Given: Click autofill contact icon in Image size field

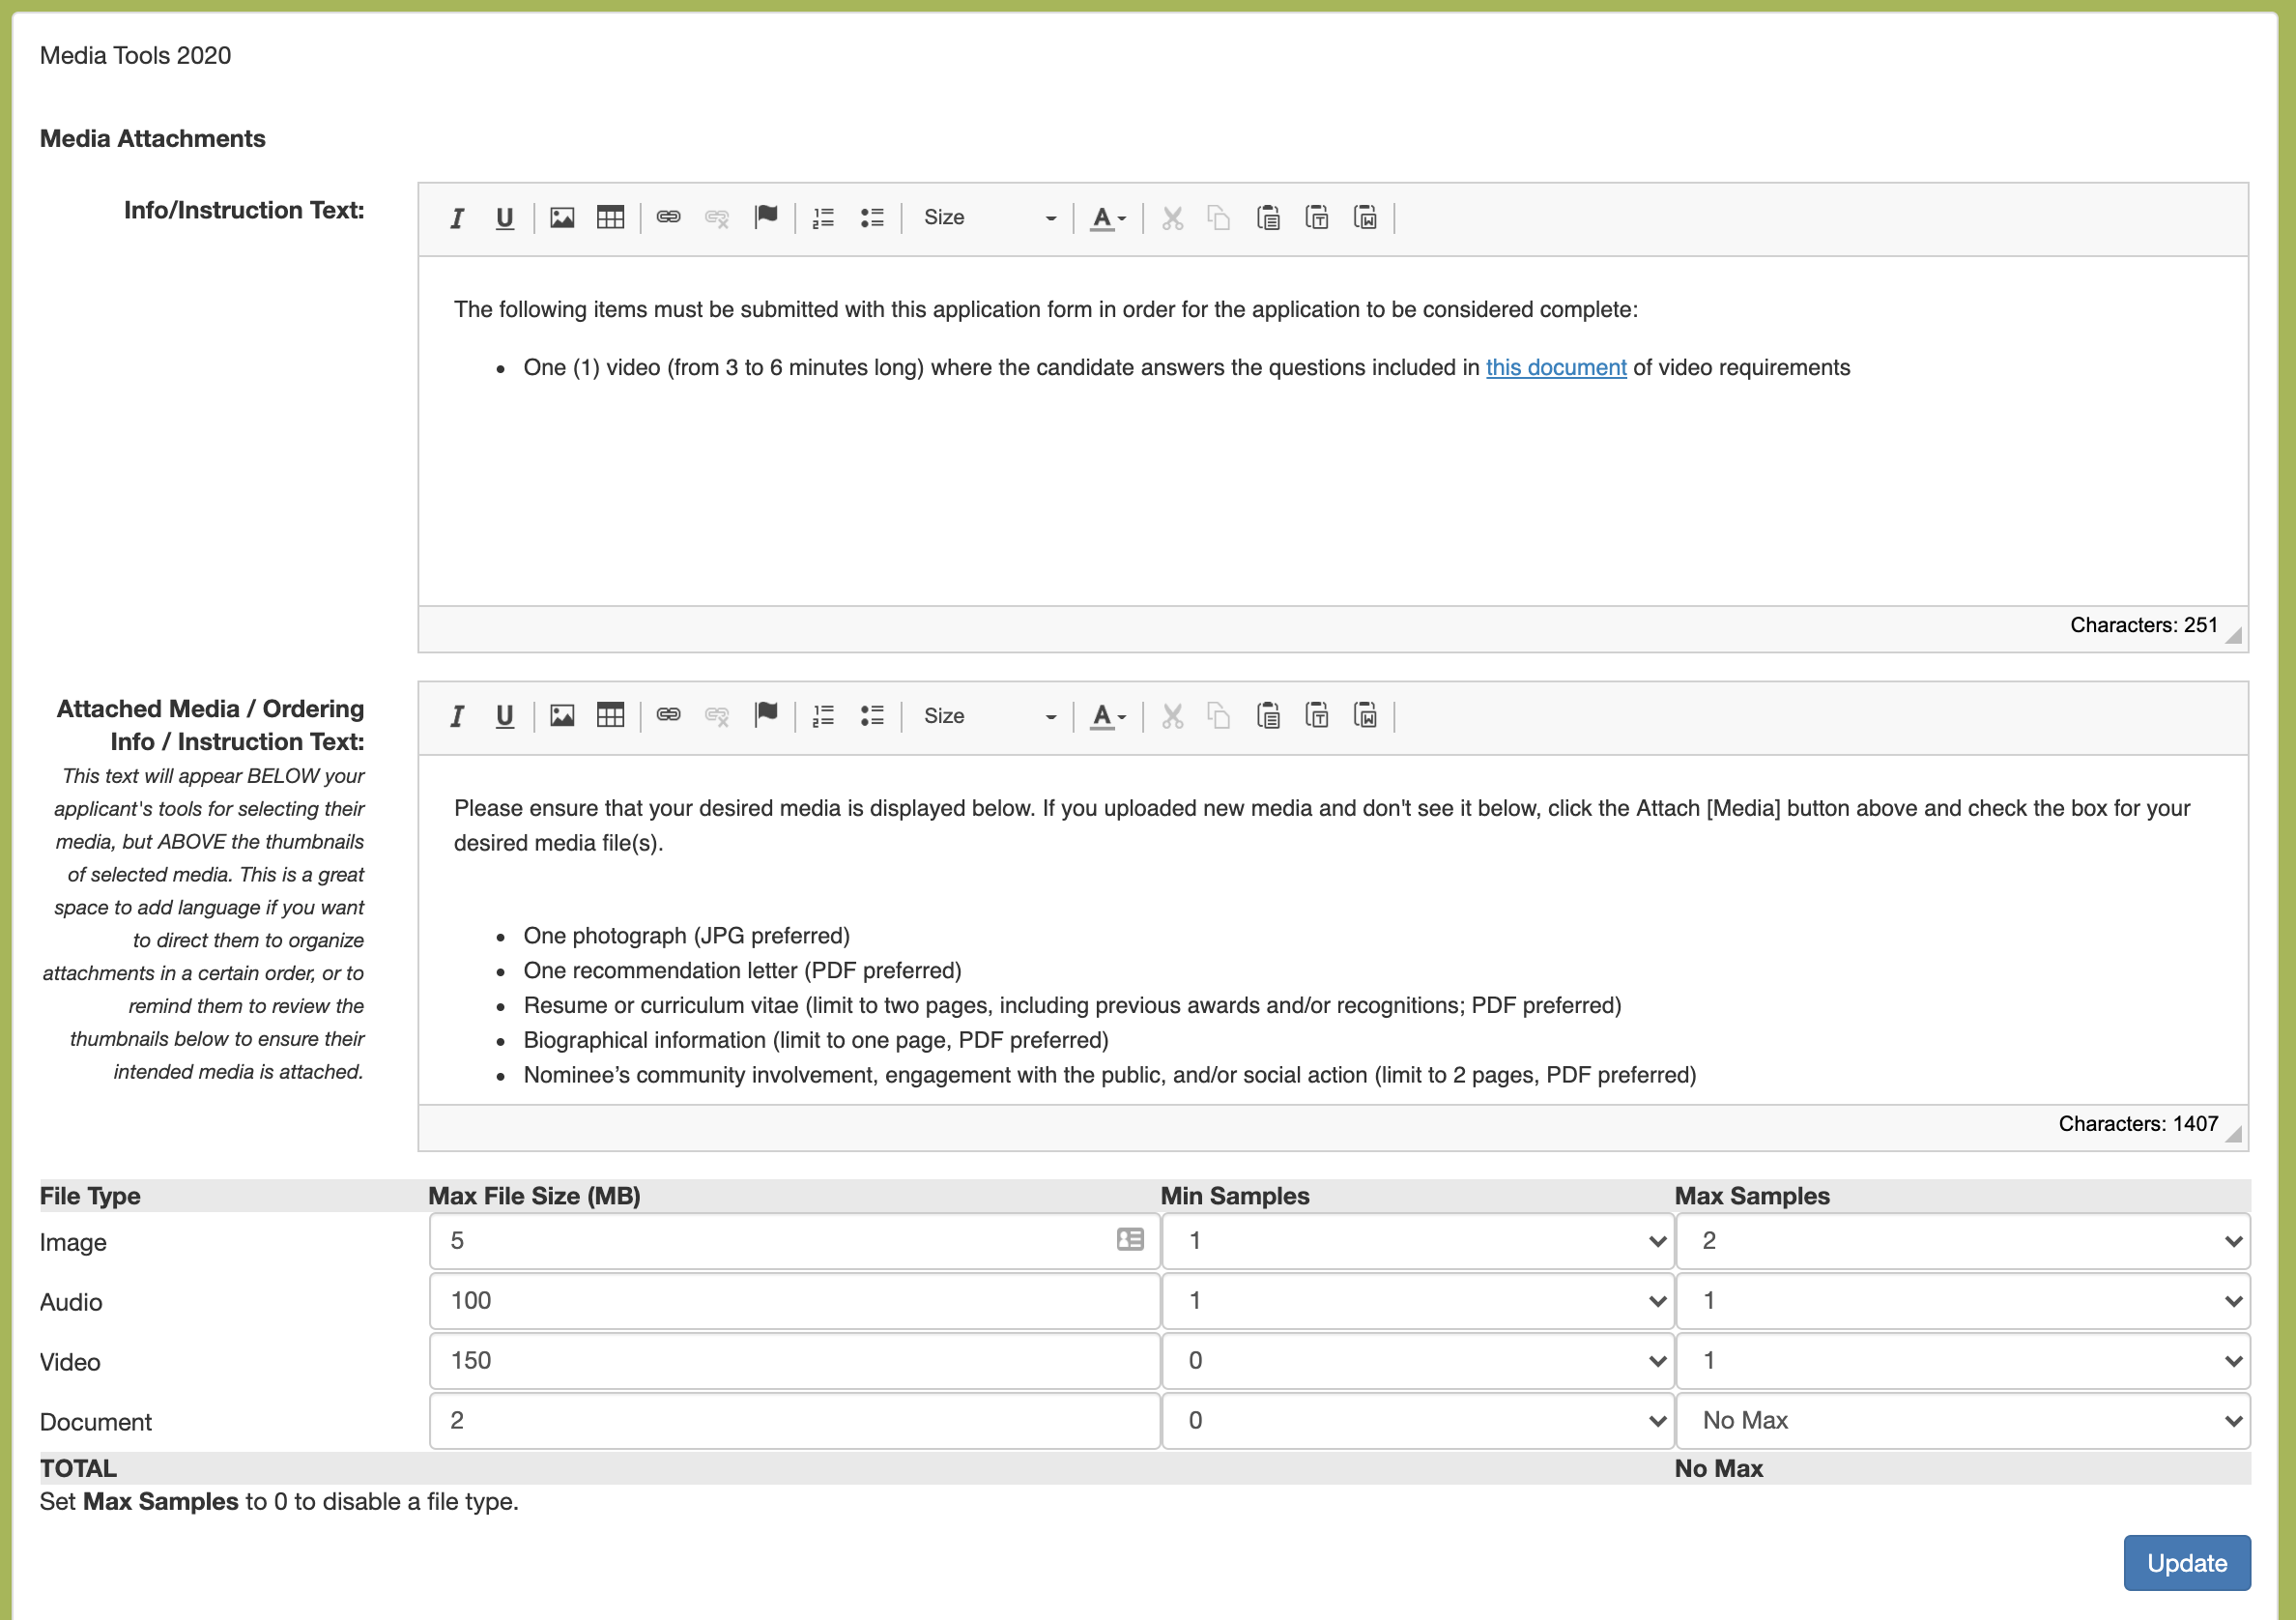Looking at the screenshot, I should 1130,1240.
